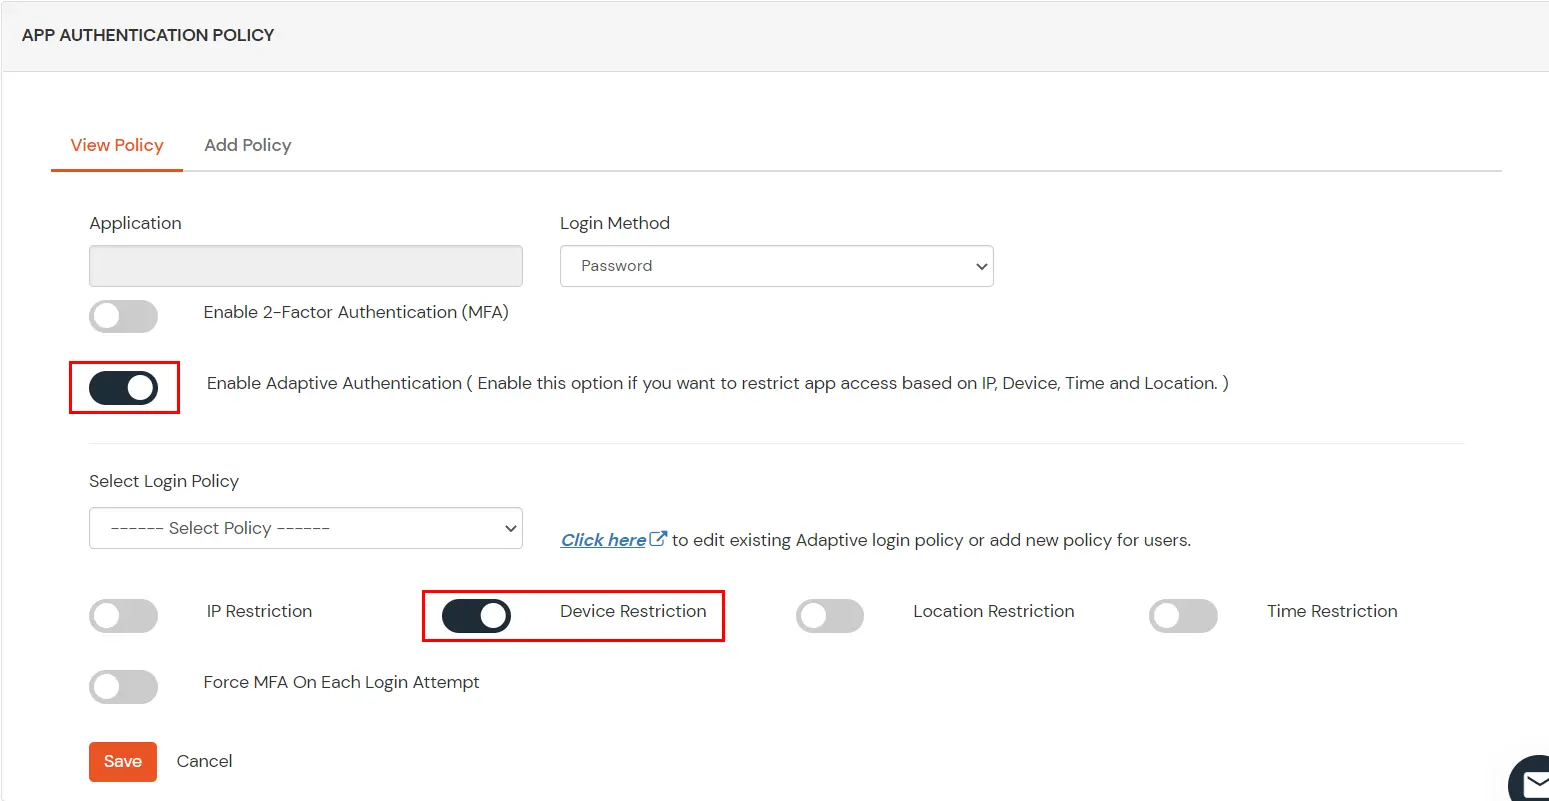
Task: Click the Cancel button
Action: [x=204, y=761]
